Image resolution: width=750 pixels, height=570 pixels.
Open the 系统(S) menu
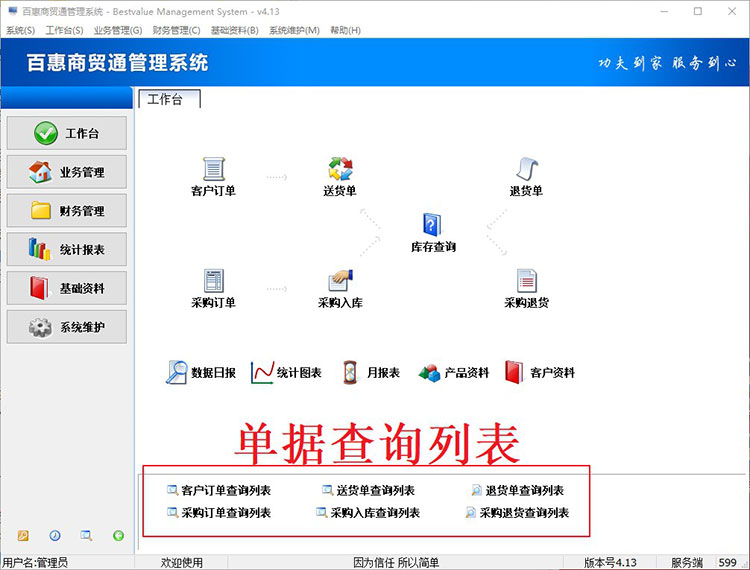(20, 31)
